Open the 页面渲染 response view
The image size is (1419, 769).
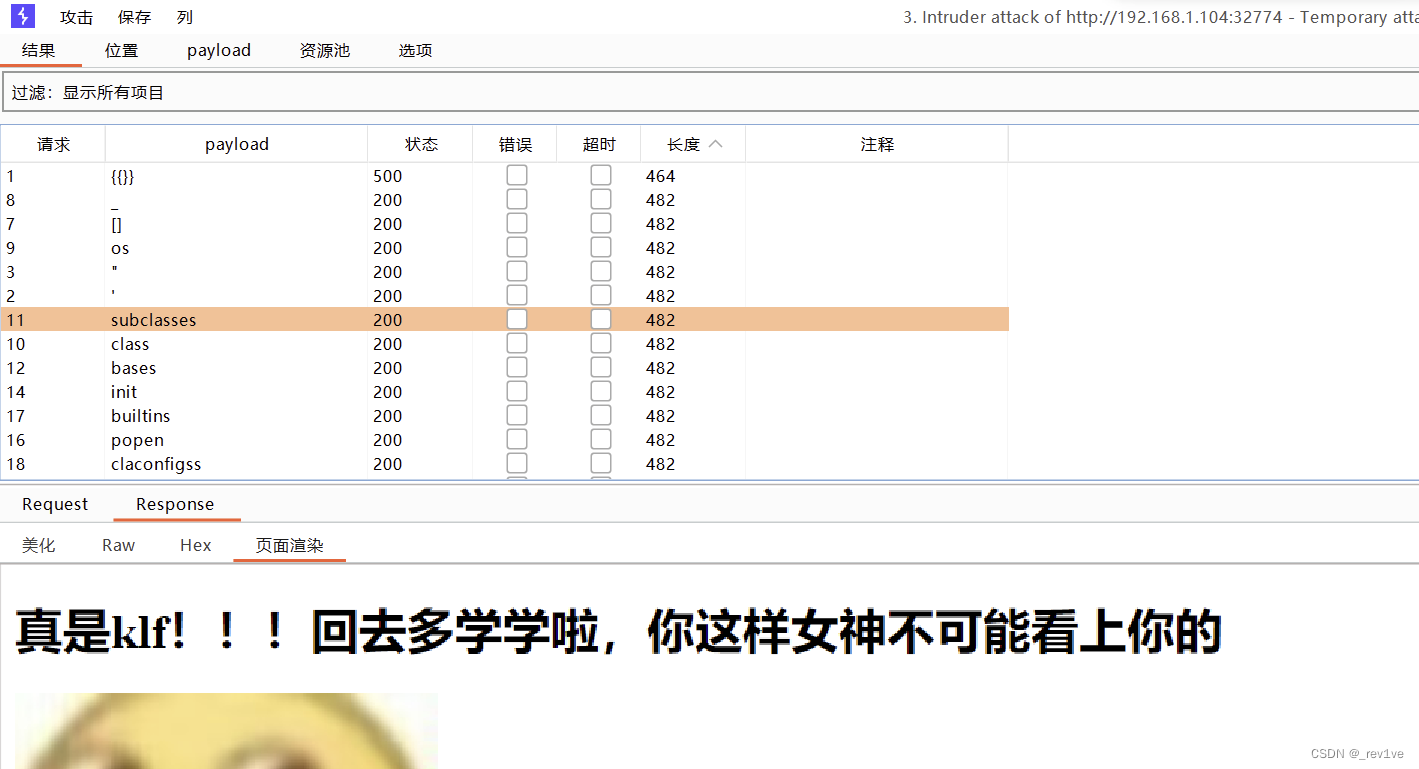[x=289, y=545]
